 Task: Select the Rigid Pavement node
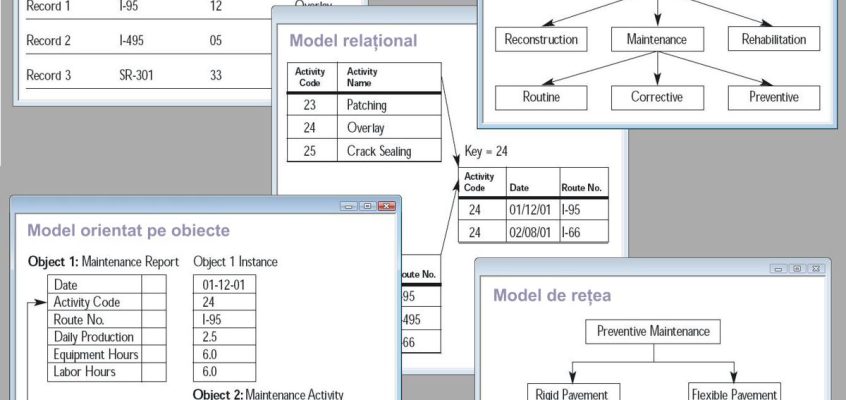573,392
